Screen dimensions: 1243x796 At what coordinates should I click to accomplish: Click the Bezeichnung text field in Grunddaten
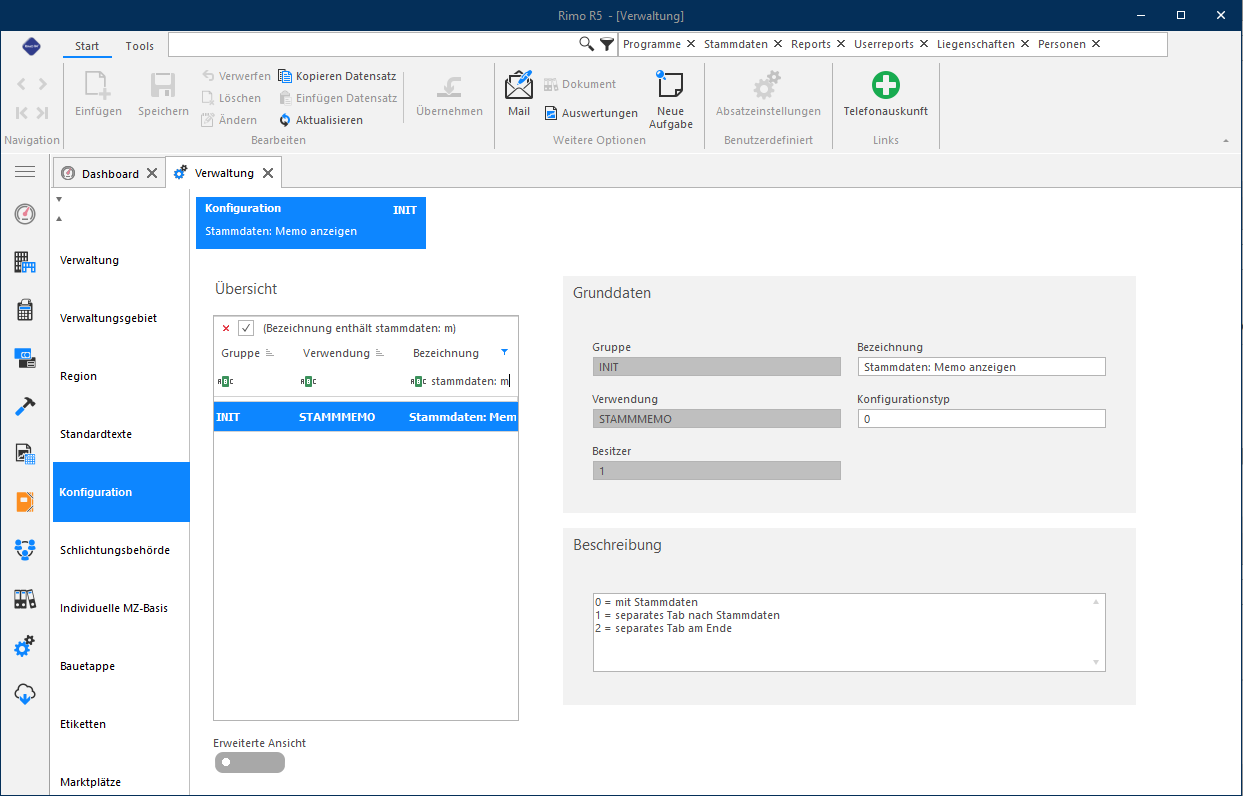click(x=982, y=367)
